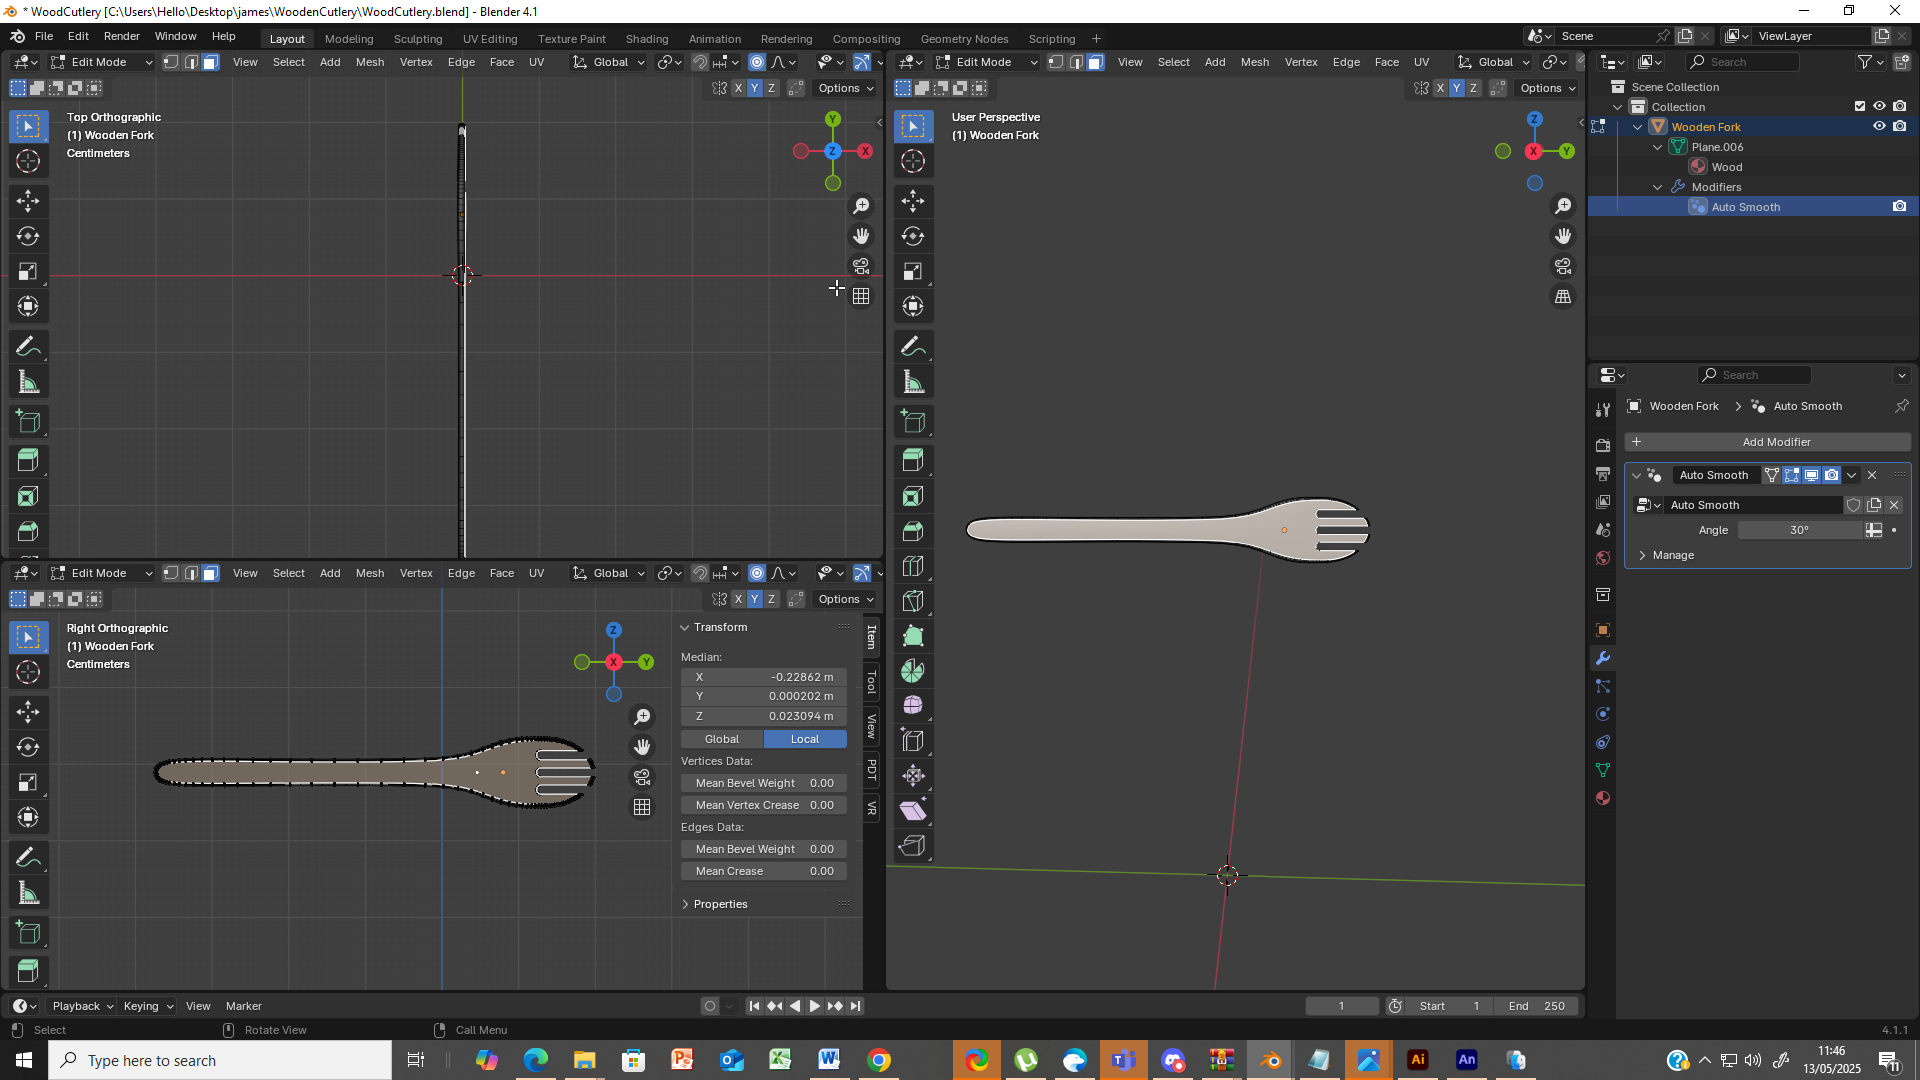Select the Move tool in top viewport

28,201
